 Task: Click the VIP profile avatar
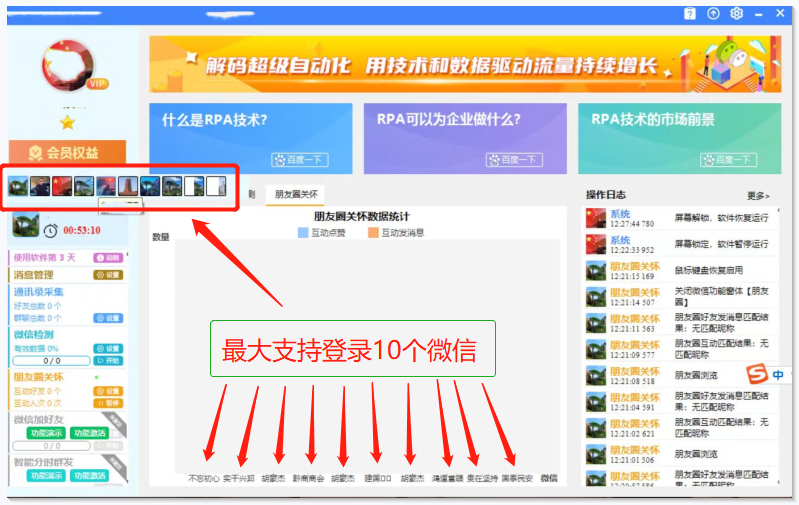pyautogui.click(x=68, y=65)
